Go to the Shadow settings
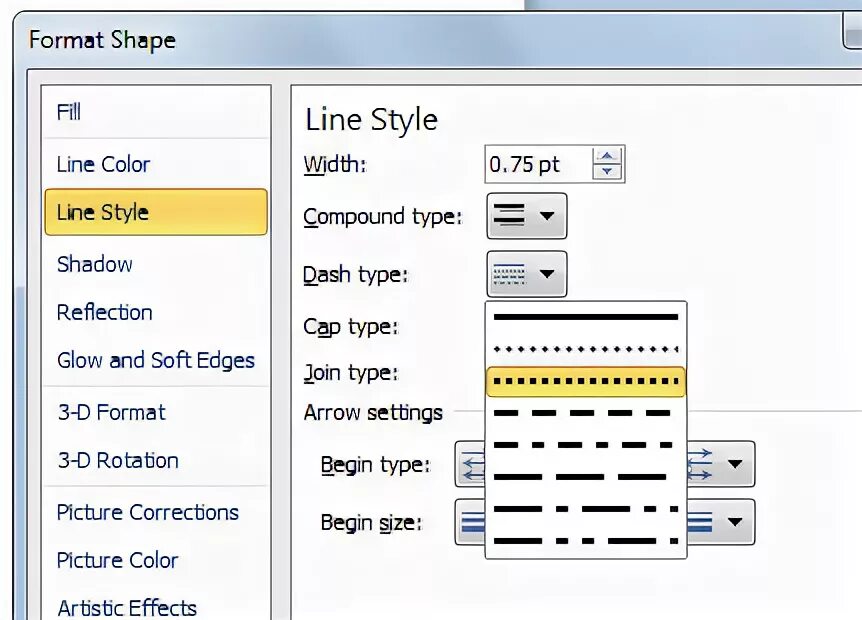Image resolution: width=862 pixels, height=620 pixels. (x=95, y=264)
